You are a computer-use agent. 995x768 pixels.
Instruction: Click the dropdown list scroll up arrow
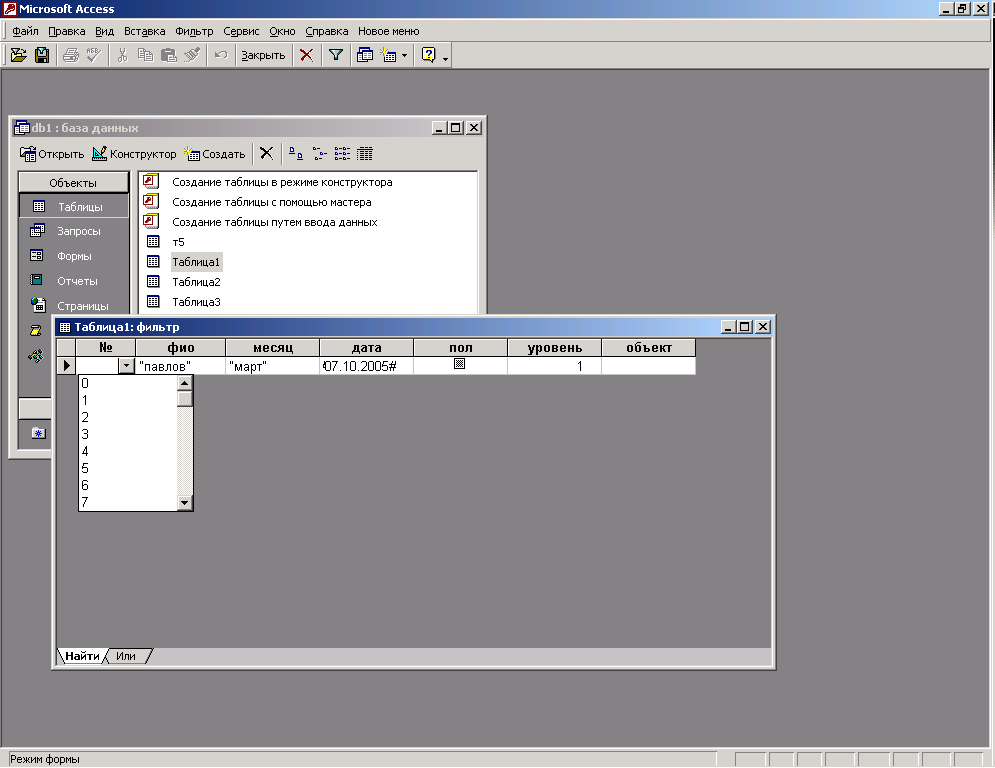click(x=185, y=383)
